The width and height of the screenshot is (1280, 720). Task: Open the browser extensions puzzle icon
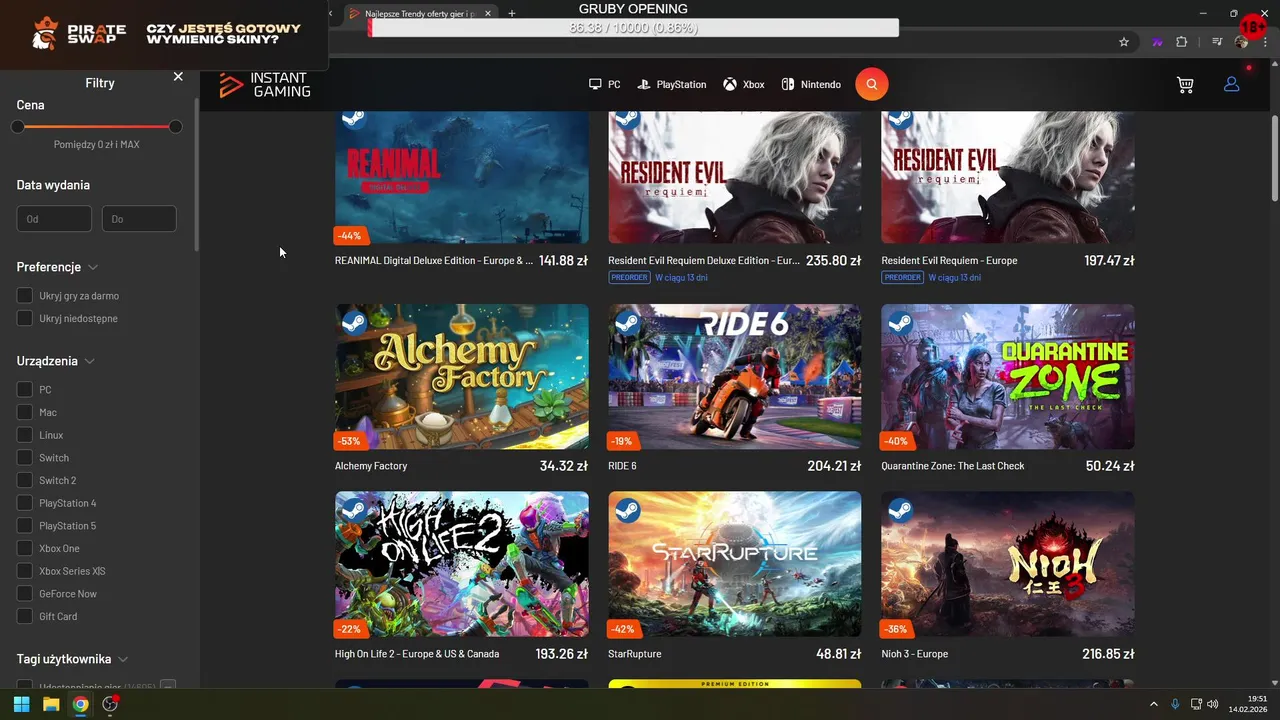[1181, 42]
